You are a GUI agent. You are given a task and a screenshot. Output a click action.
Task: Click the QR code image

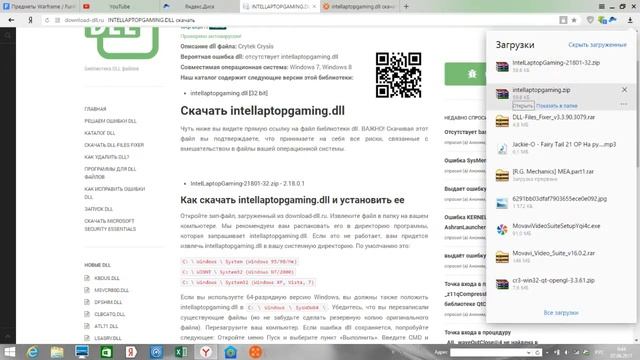pyautogui.click(x=398, y=75)
